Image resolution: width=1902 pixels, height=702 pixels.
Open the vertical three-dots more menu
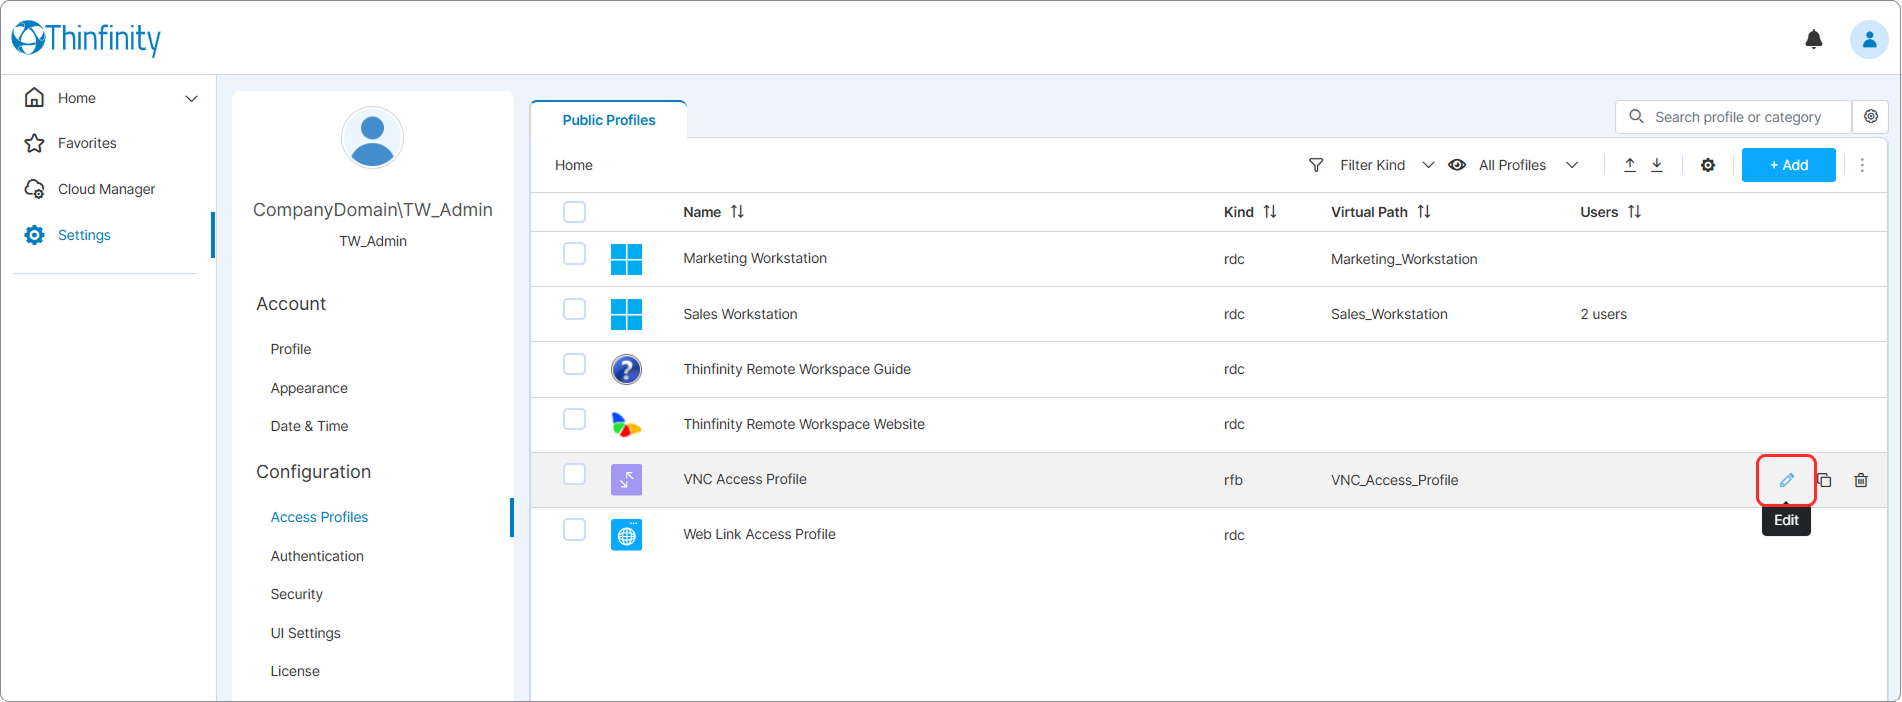pos(1862,165)
